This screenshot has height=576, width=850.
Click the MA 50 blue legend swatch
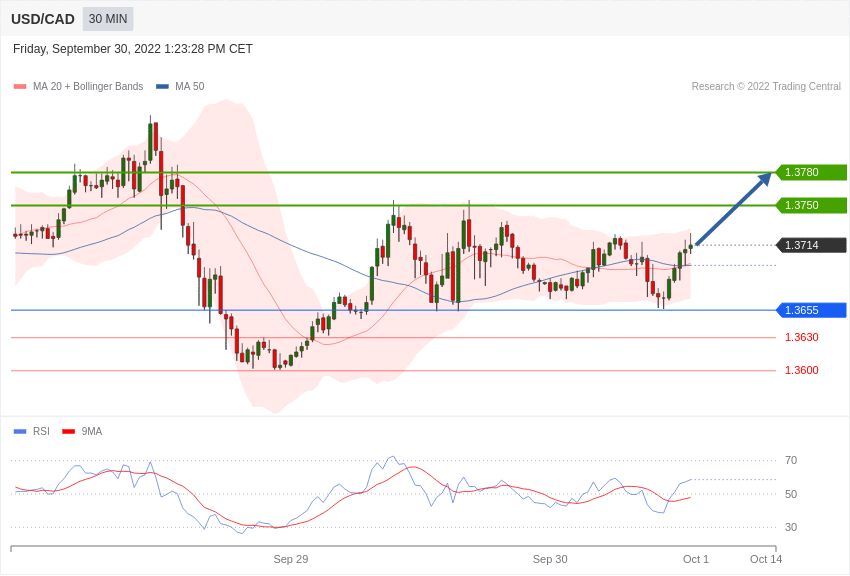[x=162, y=87]
